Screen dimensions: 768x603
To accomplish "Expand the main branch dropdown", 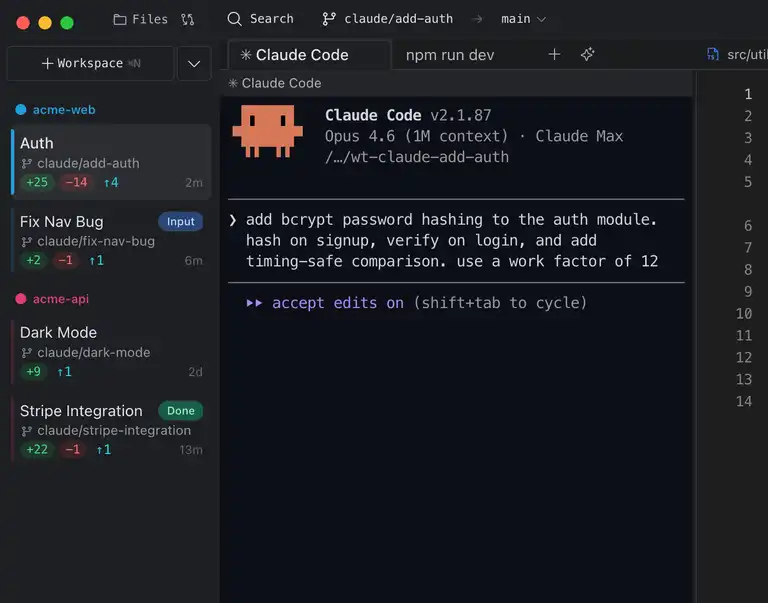I will [x=523, y=19].
